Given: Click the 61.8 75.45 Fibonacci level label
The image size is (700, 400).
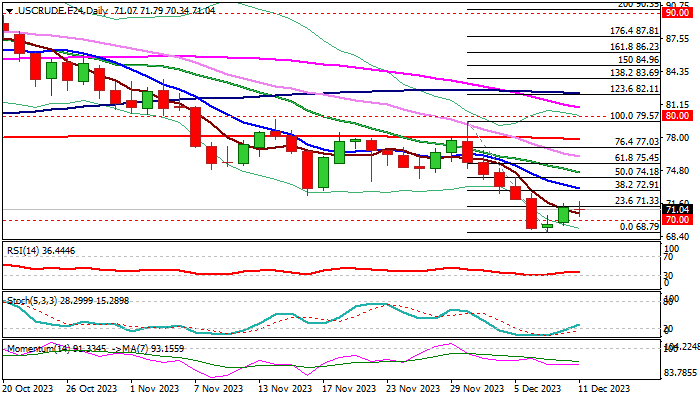Looking at the screenshot, I should 634,158.
